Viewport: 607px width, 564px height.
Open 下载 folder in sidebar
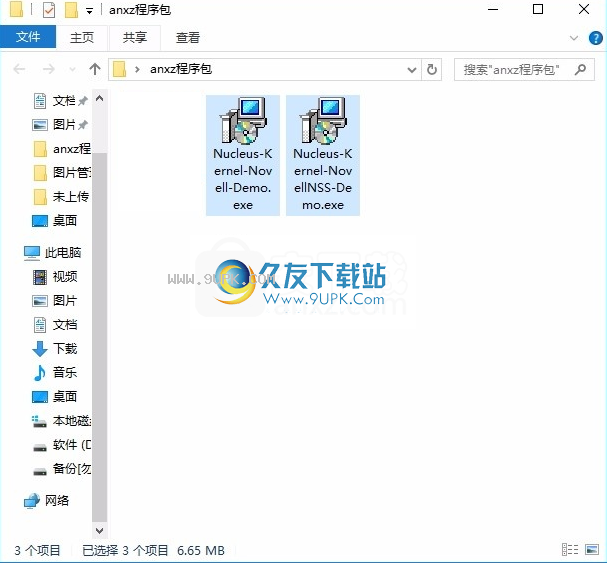(x=55, y=349)
